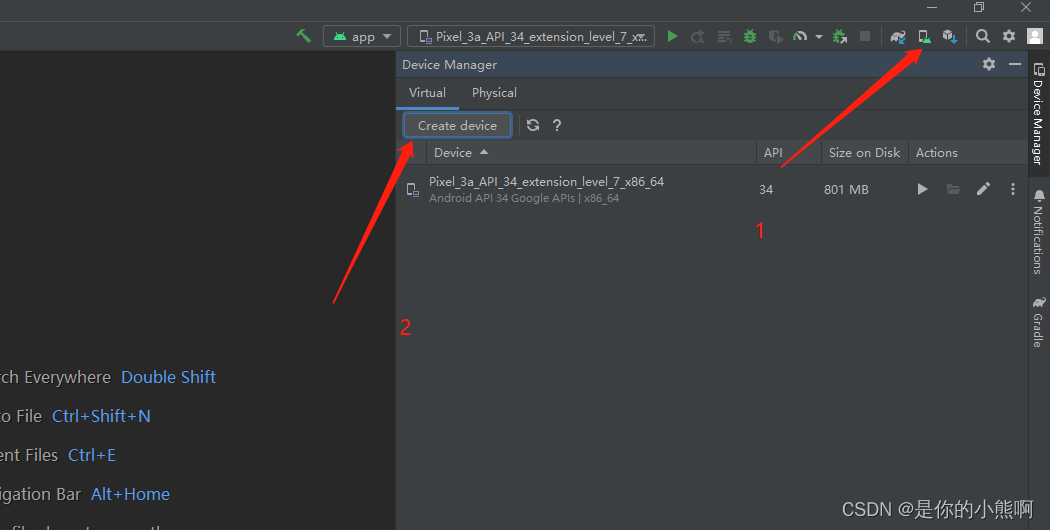Click the user account avatar icon
Image resolution: width=1050 pixels, height=530 pixels.
point(1035,36)
